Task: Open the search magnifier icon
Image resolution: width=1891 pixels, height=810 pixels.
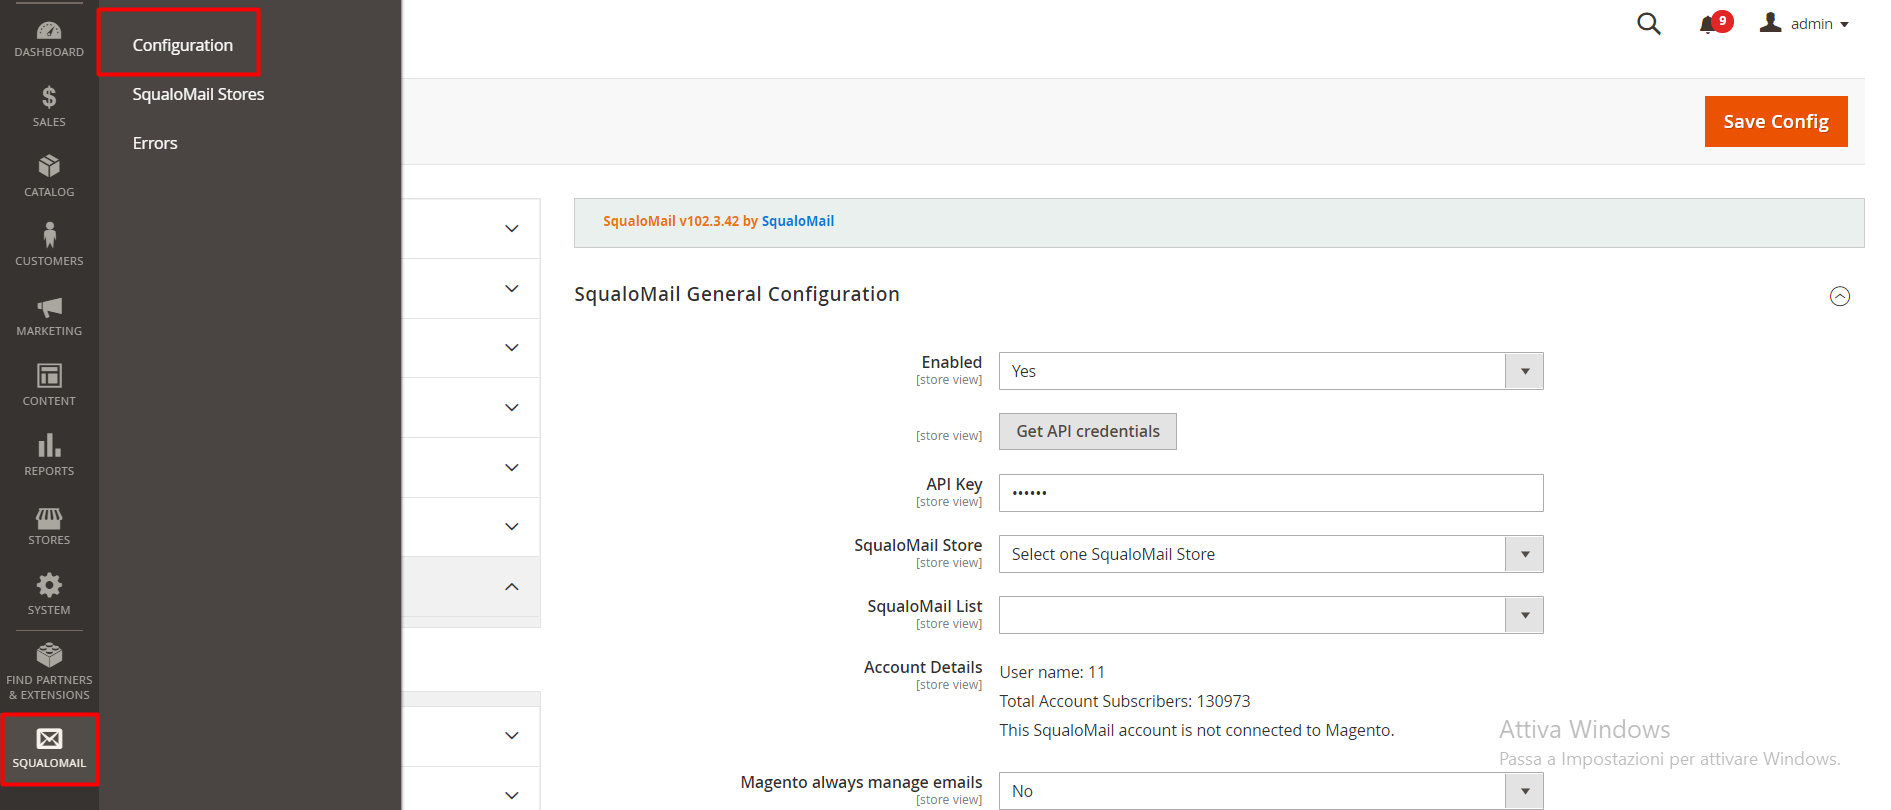Action: pos(1648,24)
